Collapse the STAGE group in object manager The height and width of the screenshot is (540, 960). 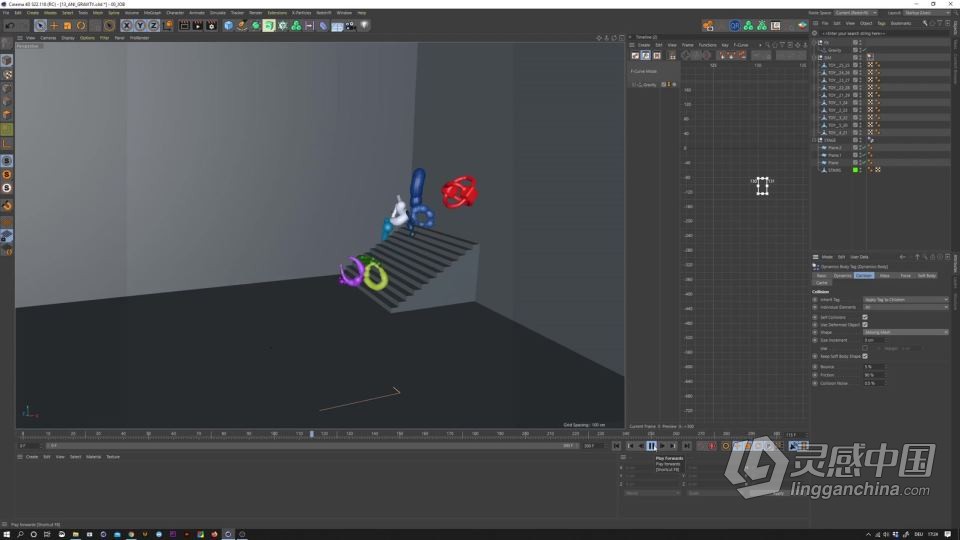tap(816, 140)
